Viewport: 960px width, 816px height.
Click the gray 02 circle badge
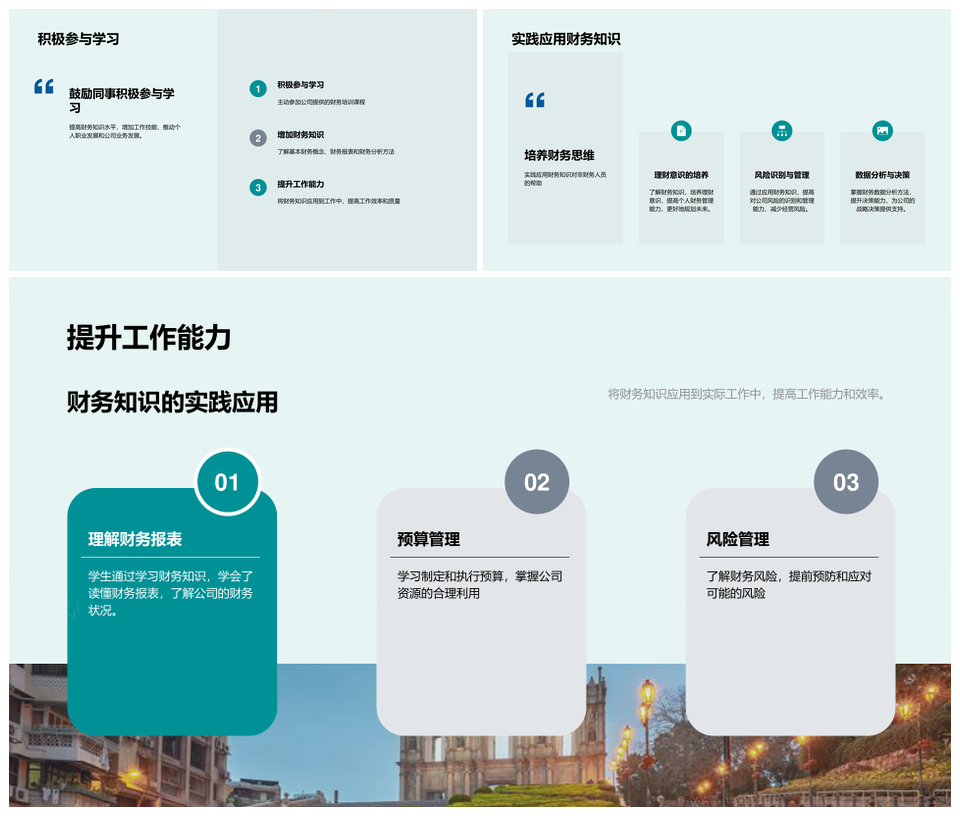537,482
